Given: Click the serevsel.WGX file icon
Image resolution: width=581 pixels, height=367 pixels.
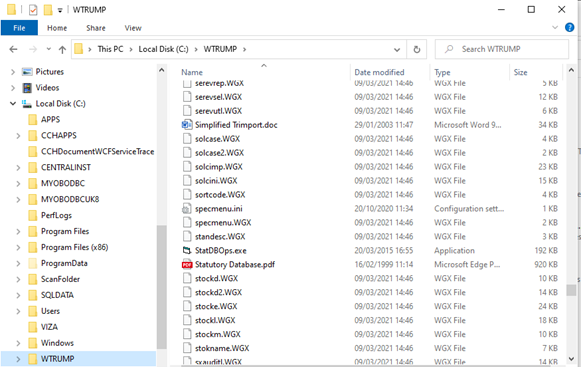Looking at the screenshot, I should coord(187,97).
